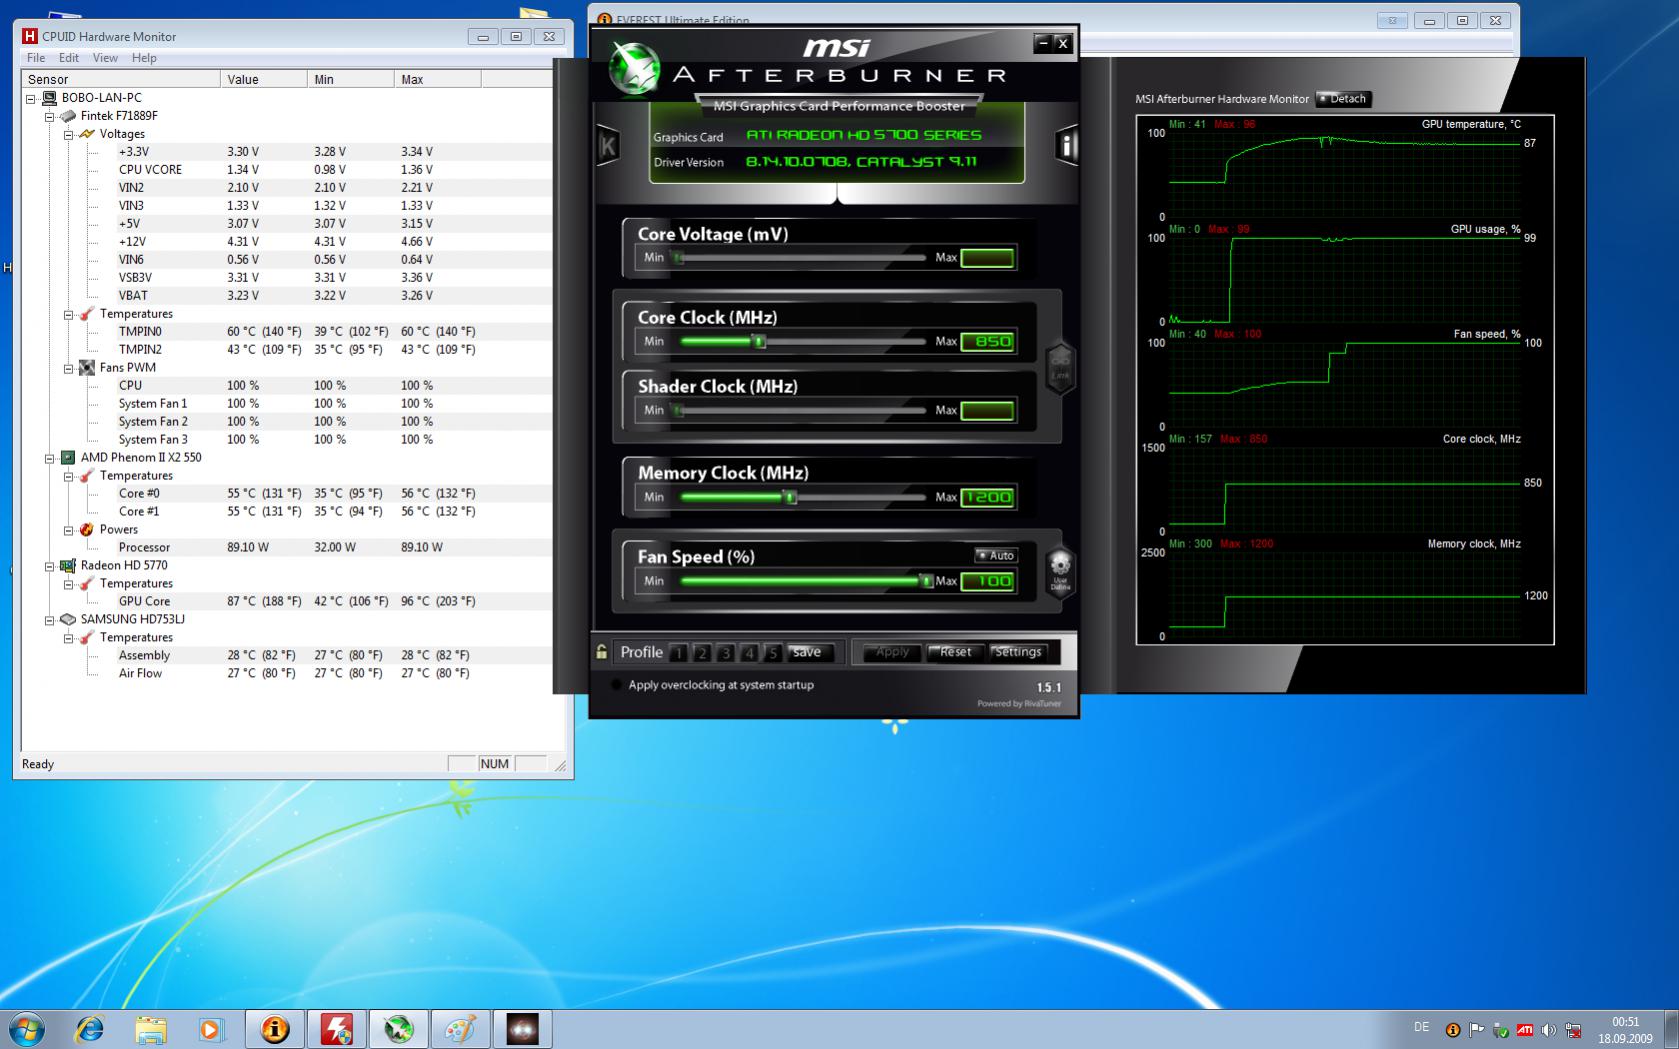Image resolution: width=1679 pixels, height=1049 pixels.
Task: Click the Core Clock value field showing 850
Action: 988,342
